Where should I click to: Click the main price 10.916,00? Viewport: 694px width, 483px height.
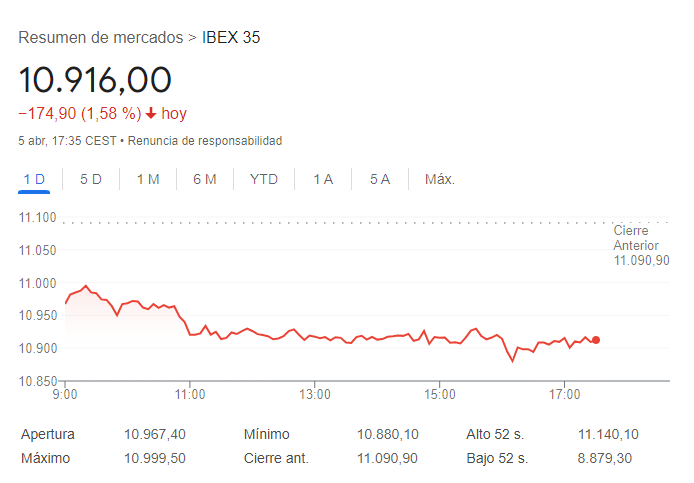[x=96, y=80]
